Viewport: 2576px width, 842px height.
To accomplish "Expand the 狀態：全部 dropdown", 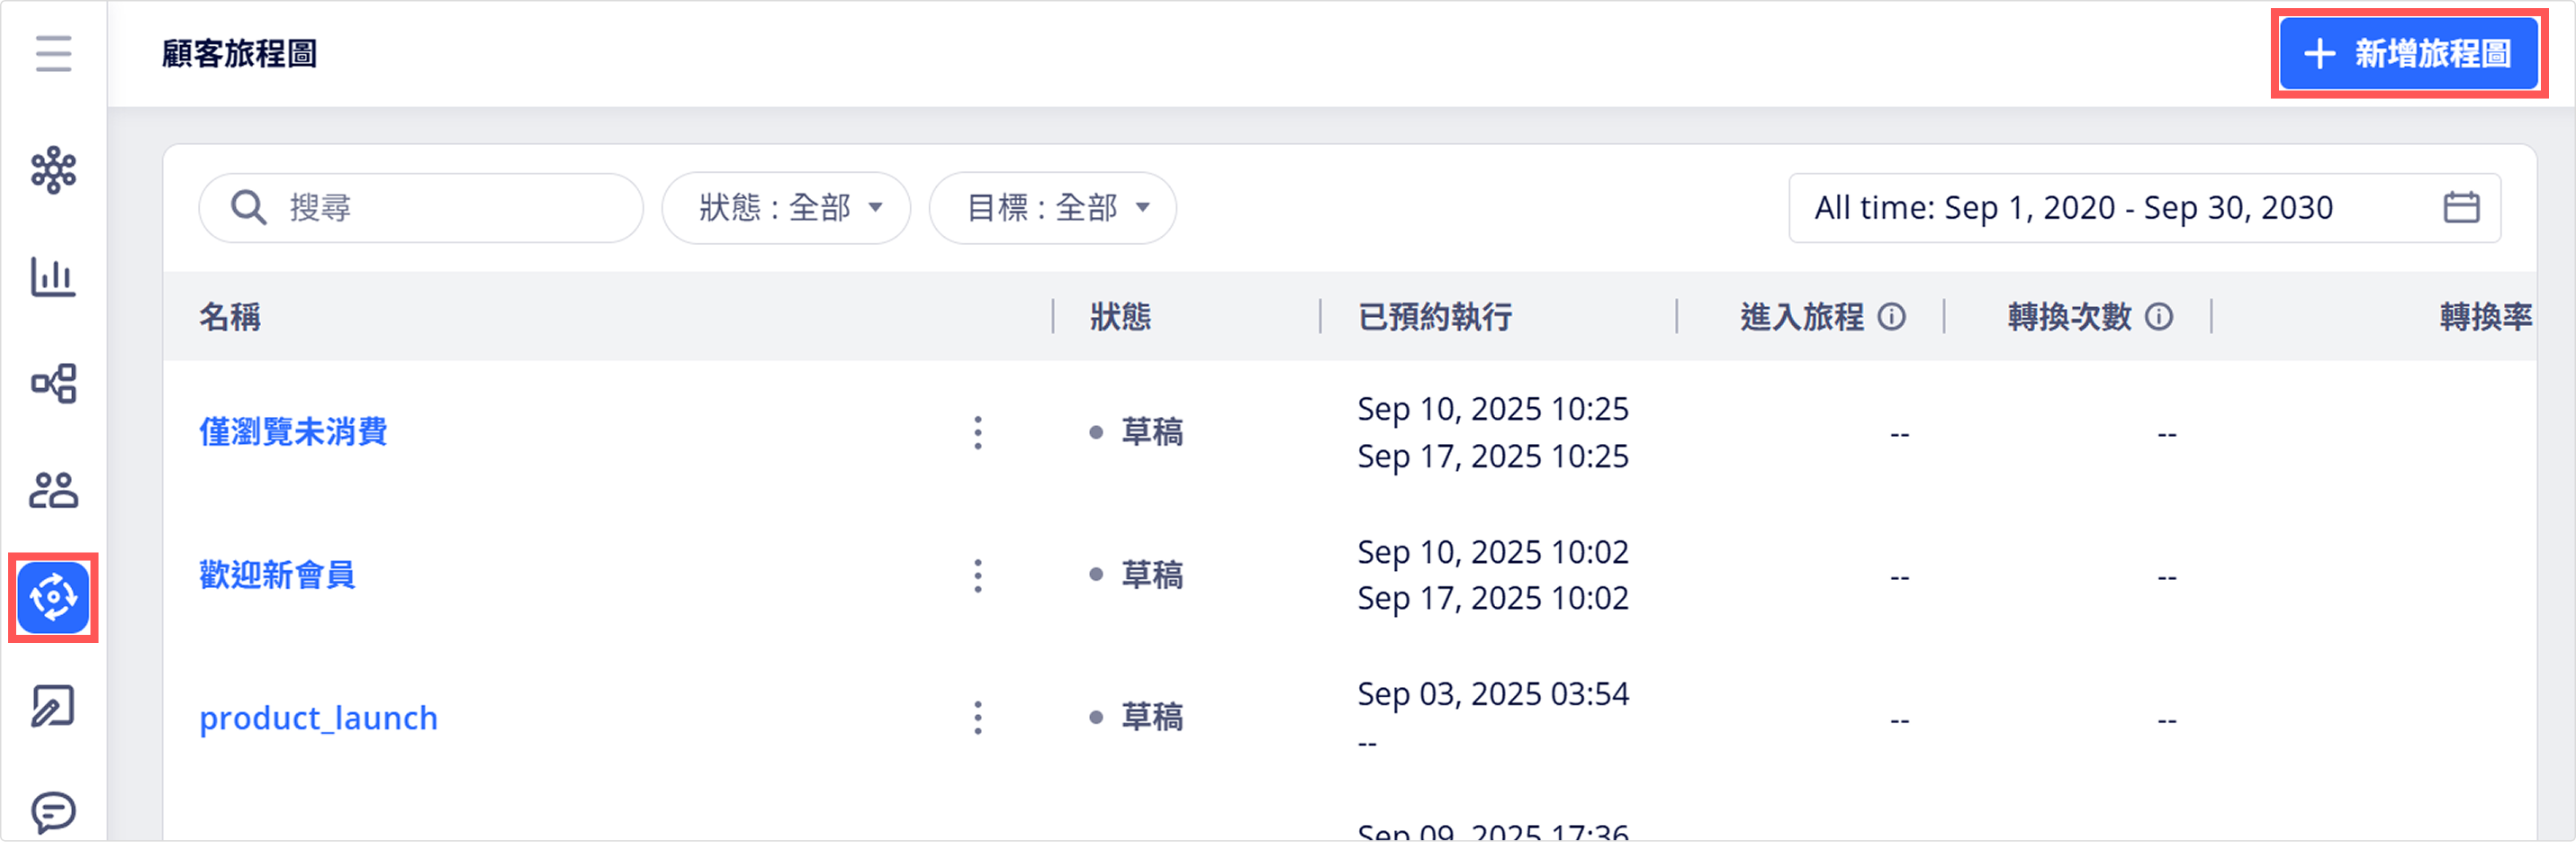I will click(786, 208).
